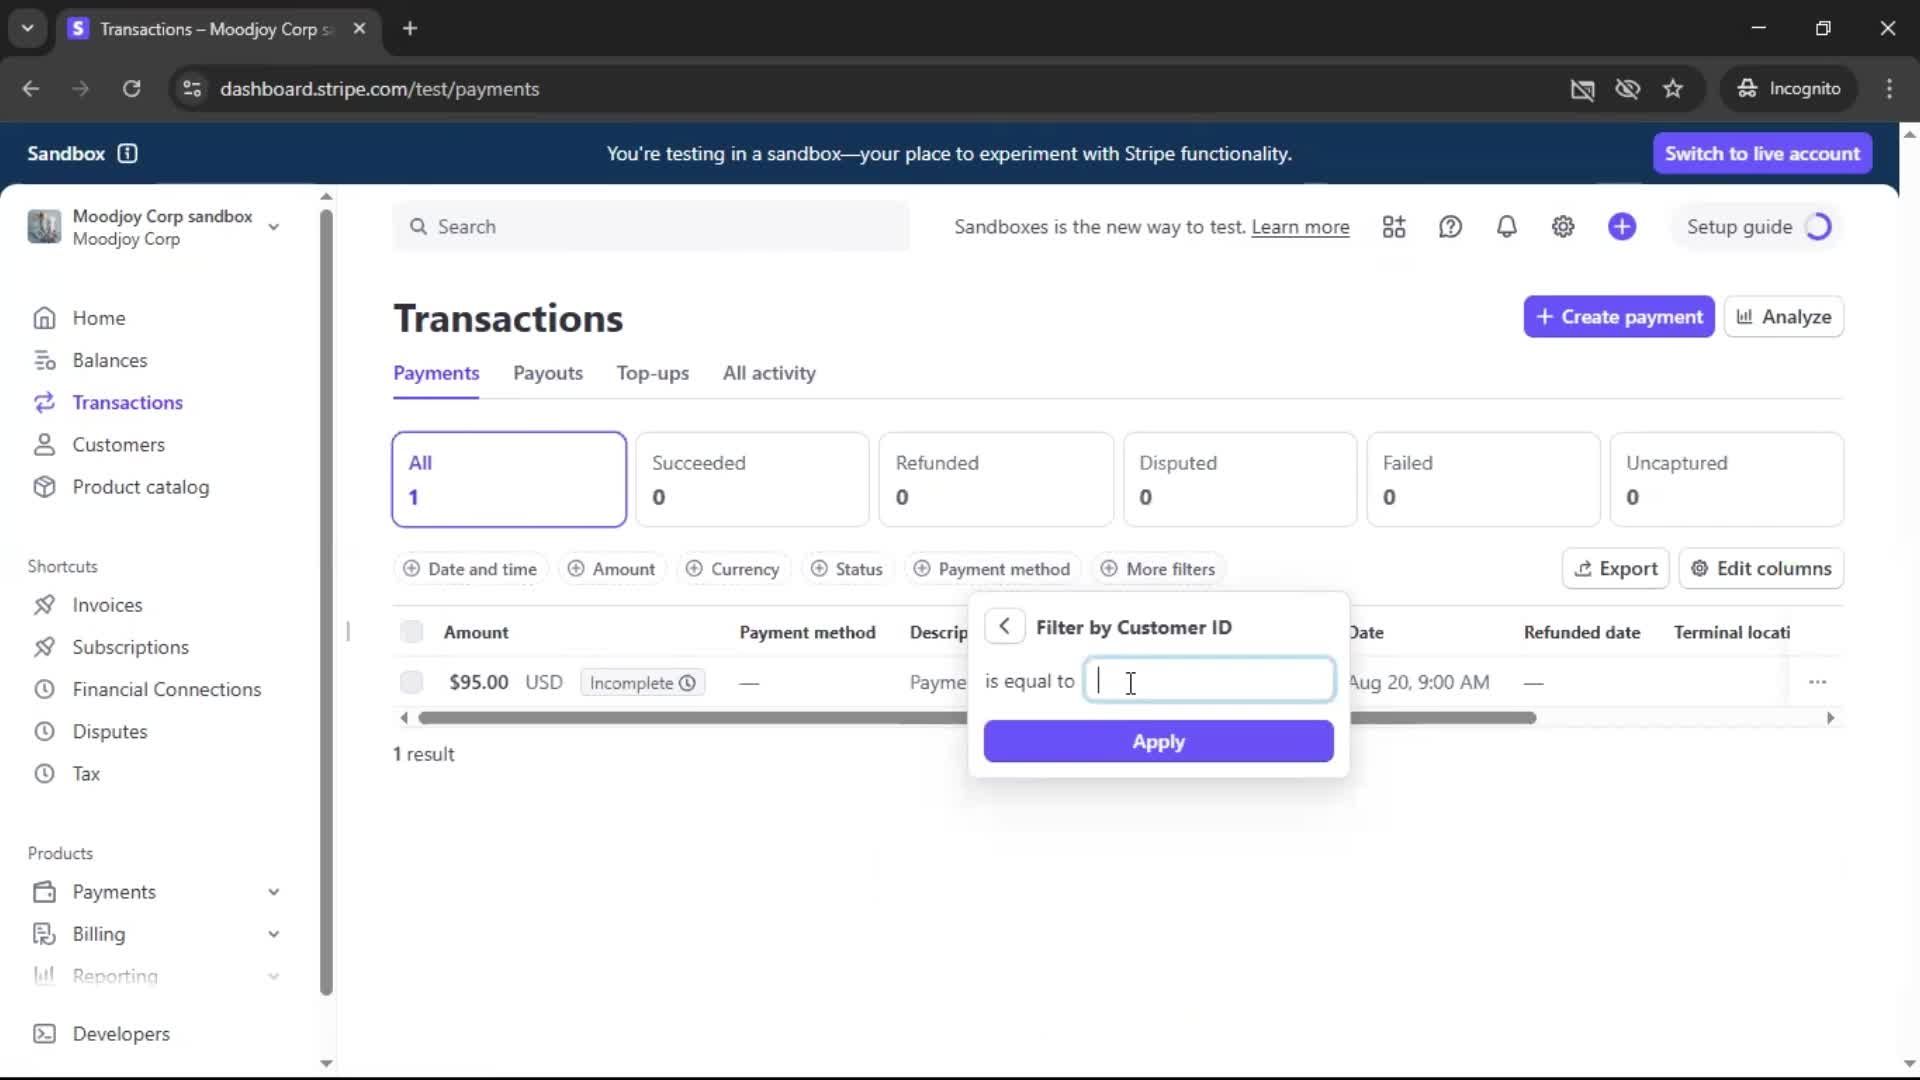1920x1080 pixels.
Task: Click the Sandbox info icon
Action: pyautogui.click(x=127, y=153)
